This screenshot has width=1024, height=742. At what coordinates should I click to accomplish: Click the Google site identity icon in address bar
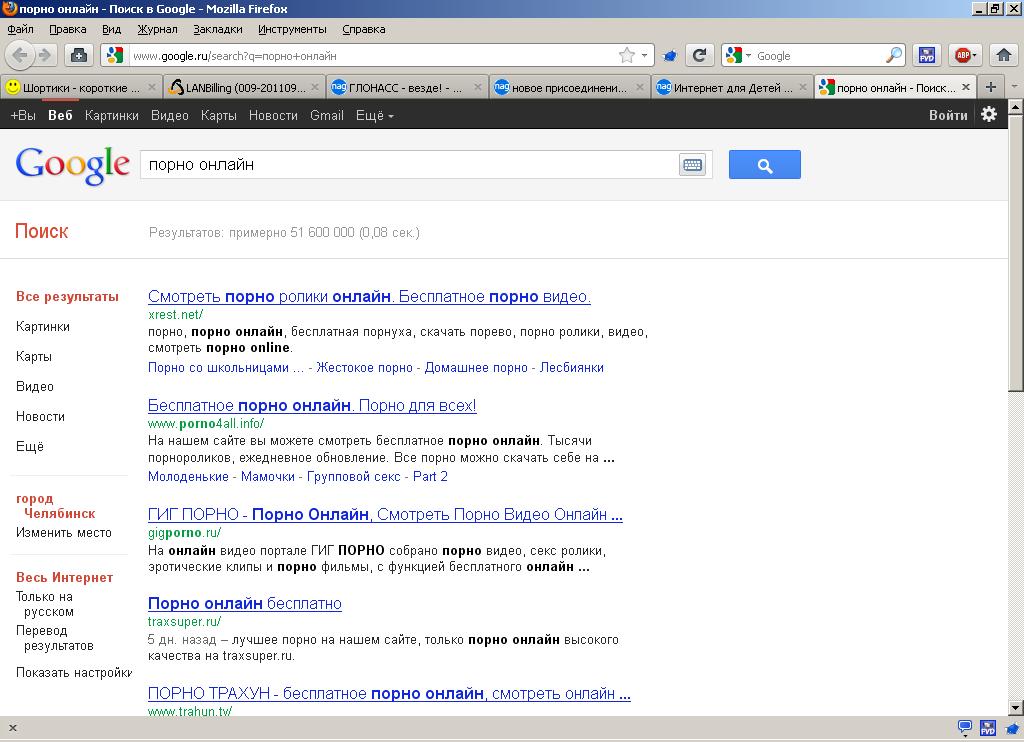[x=115, y=56]
